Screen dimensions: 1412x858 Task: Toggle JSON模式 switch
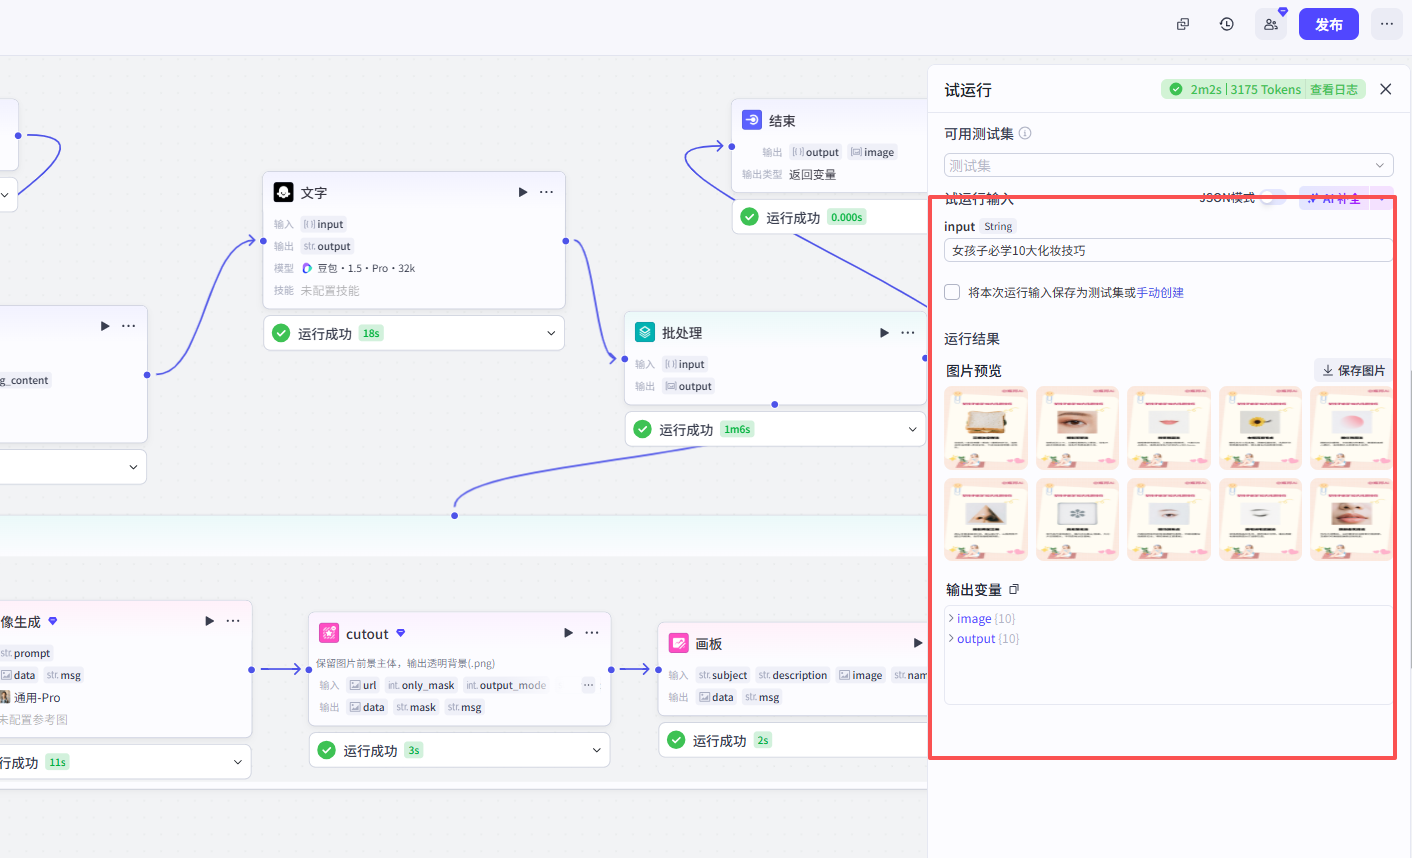tap(1272, 198)
